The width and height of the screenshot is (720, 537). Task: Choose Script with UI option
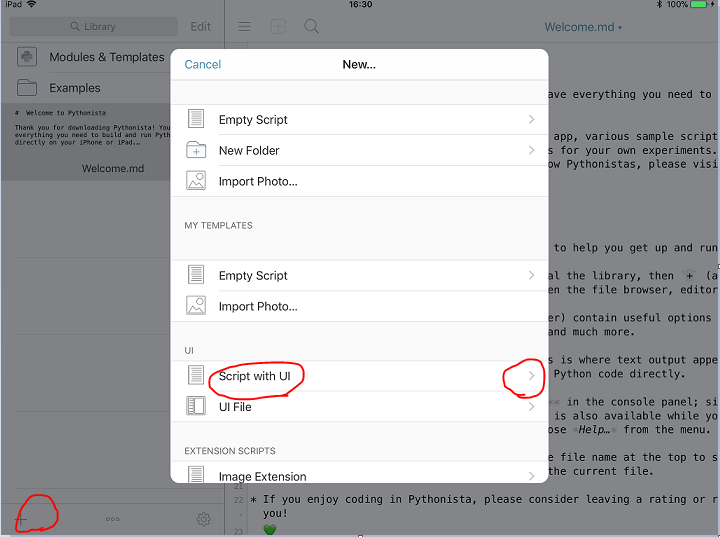[254, 376]
